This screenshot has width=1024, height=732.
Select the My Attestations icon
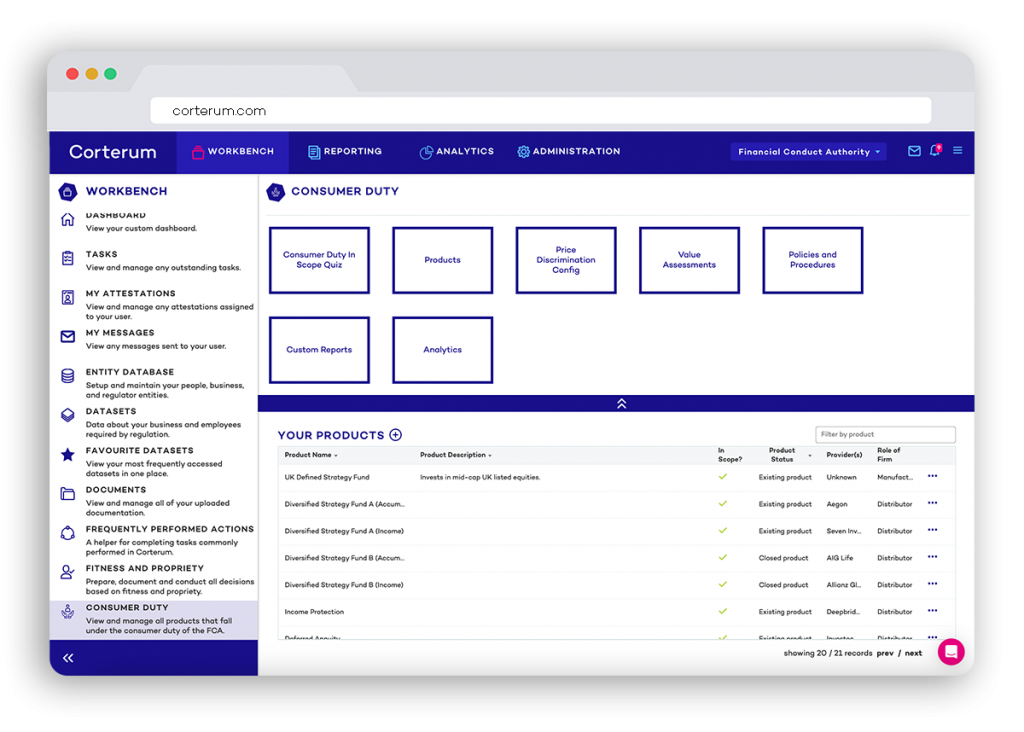click(67, 298)
